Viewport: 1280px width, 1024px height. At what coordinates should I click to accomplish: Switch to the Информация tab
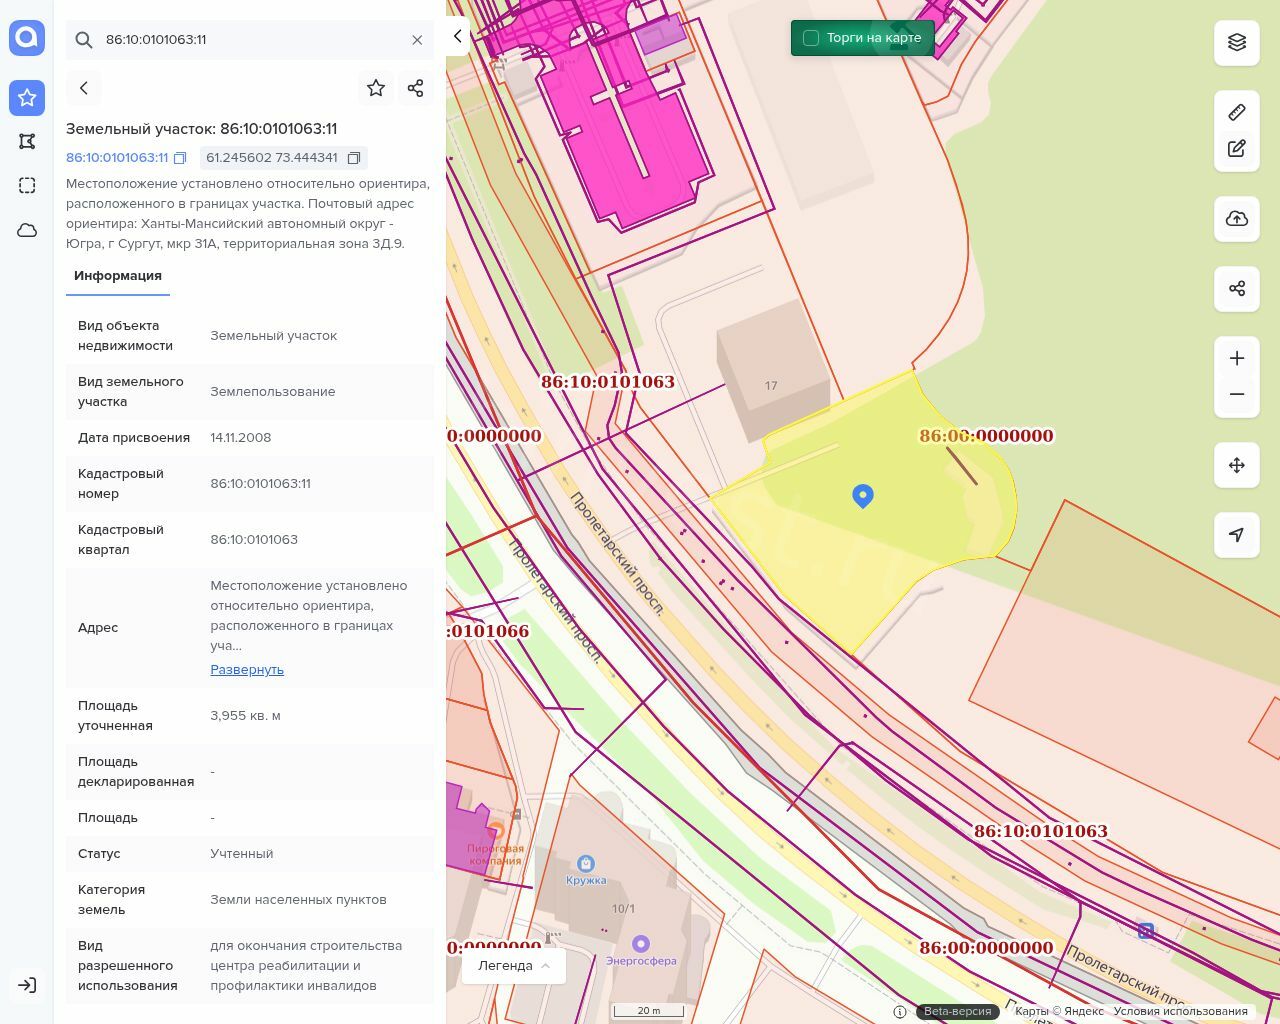pos(118,276)
